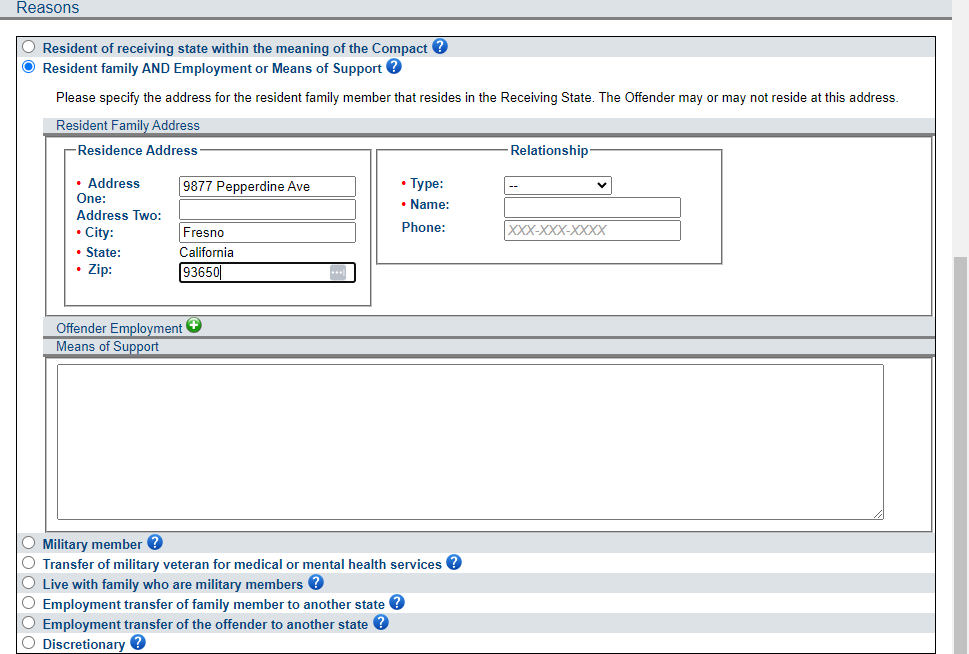
Task: Select Live with family military members option
Action: pos(28,583)
